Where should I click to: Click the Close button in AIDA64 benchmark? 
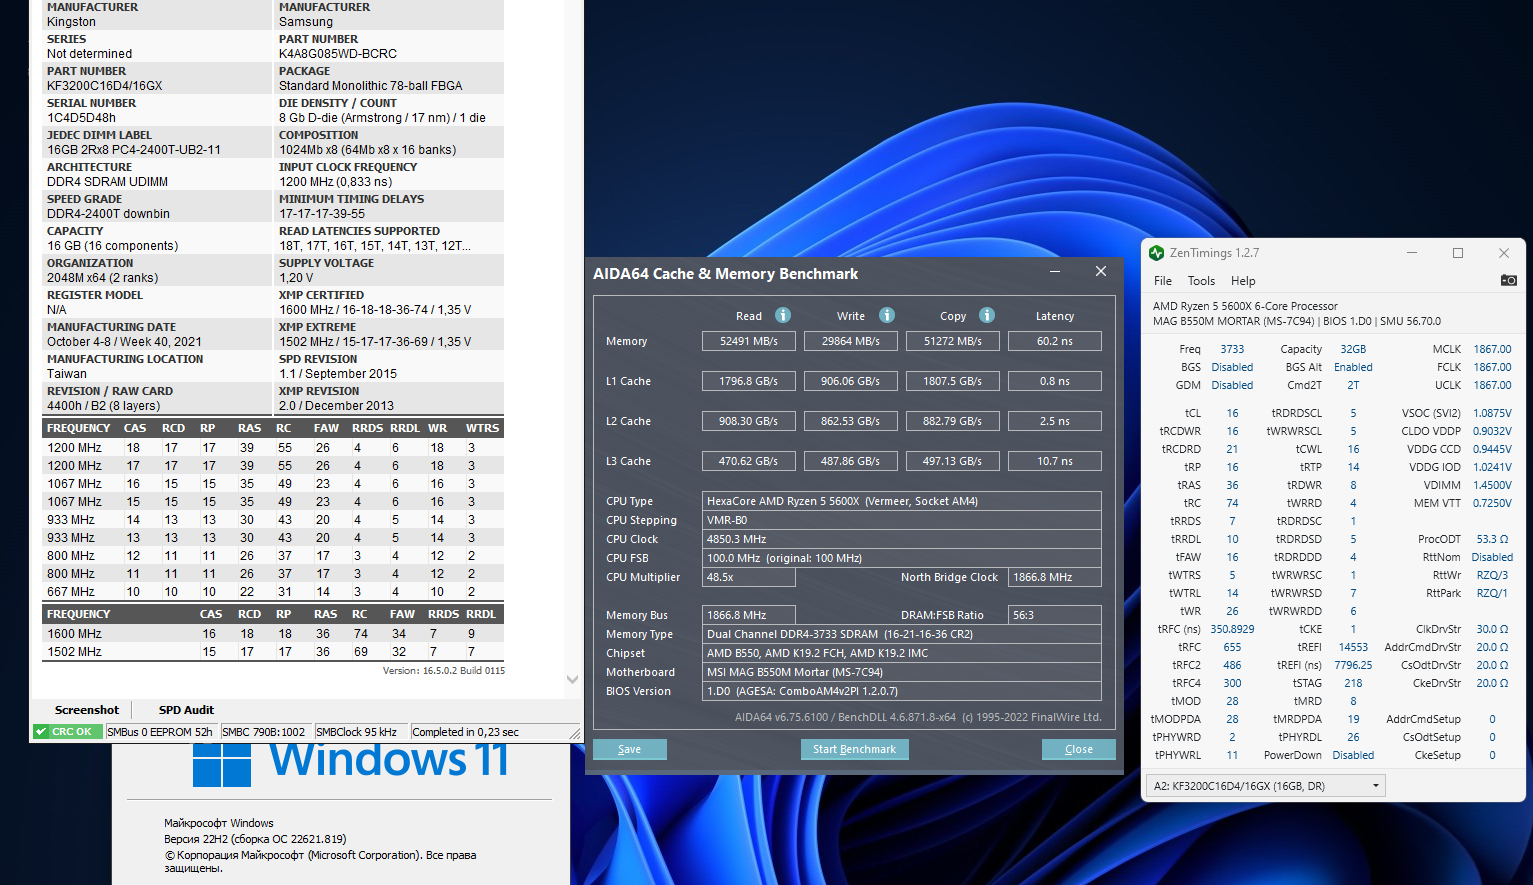1078,749
